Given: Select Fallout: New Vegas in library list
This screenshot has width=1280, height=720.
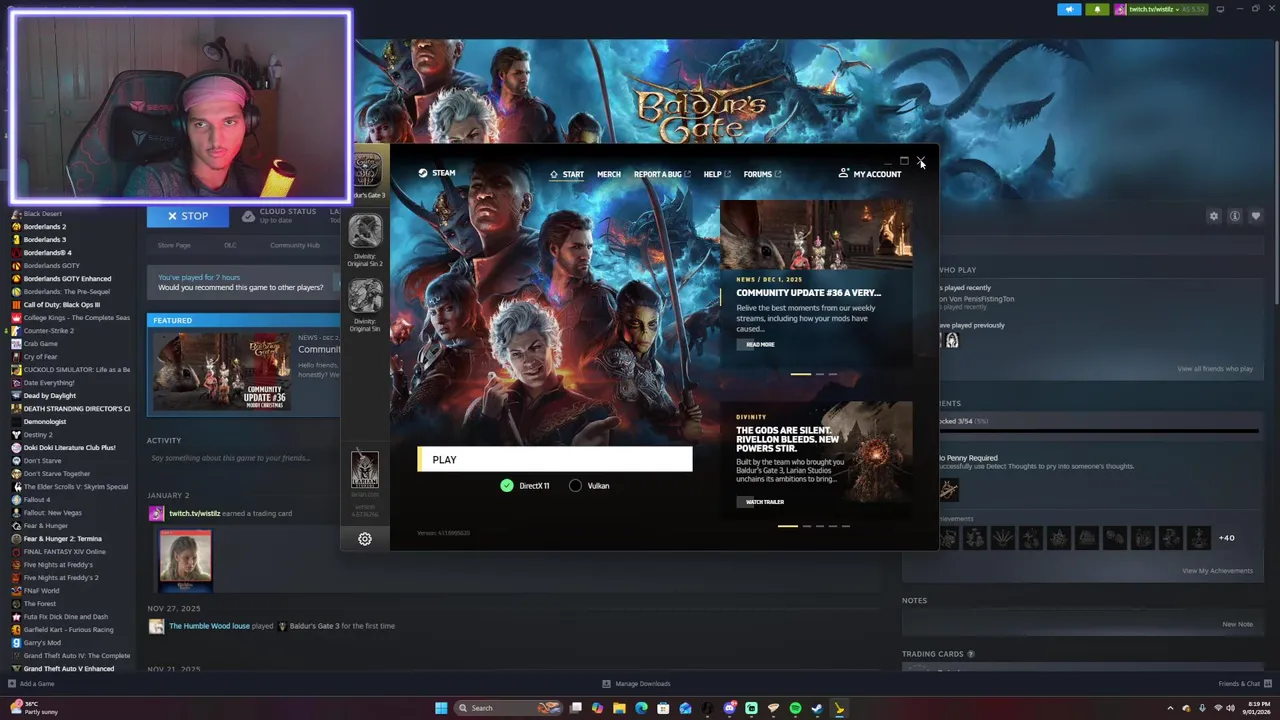Looking at the screenshot, I should click(x=52, y=513).
